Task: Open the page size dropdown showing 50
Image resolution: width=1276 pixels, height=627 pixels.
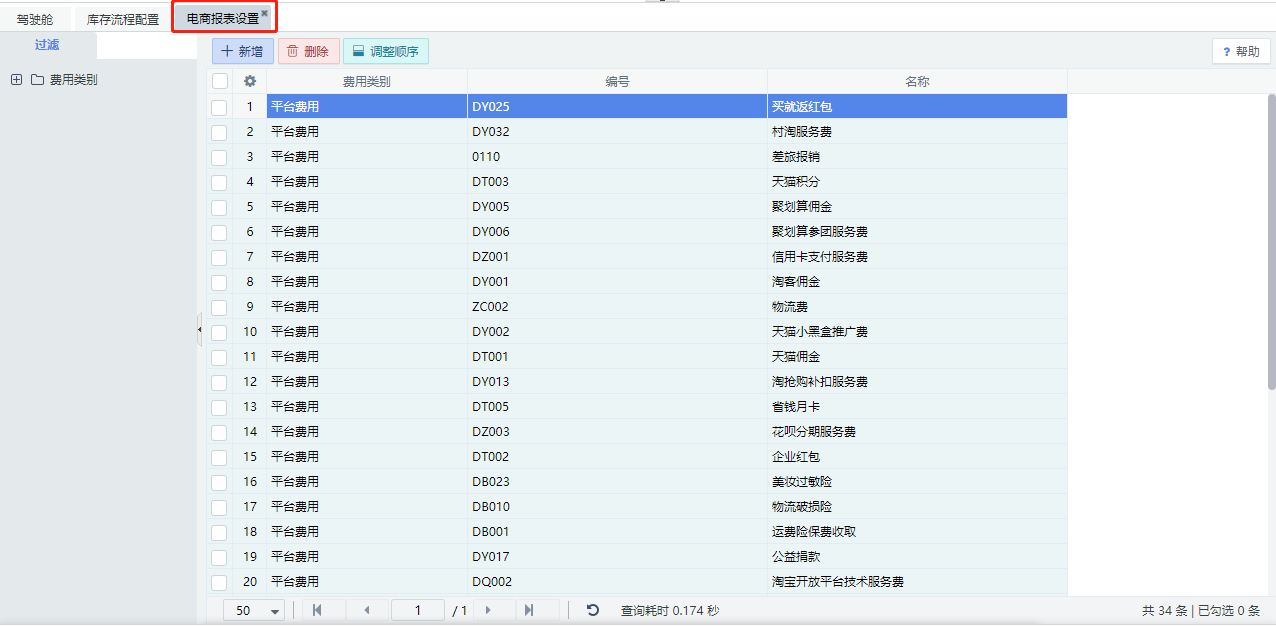Action: (x=259, y=610)
